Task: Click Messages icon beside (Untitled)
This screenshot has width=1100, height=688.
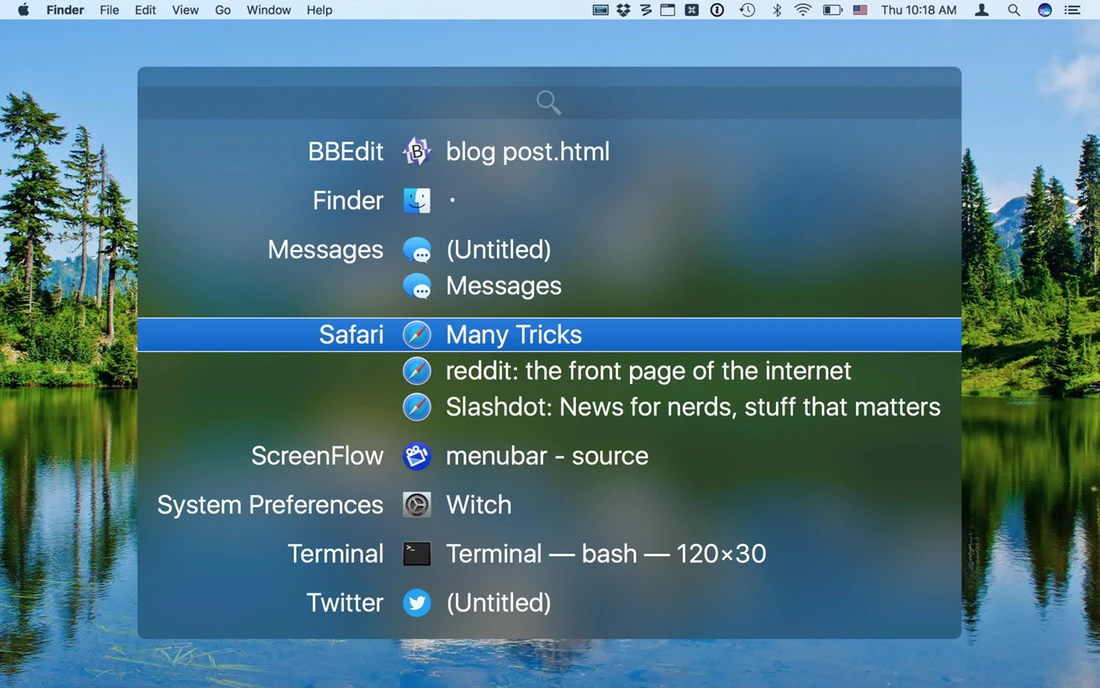Action: point(417,250)
